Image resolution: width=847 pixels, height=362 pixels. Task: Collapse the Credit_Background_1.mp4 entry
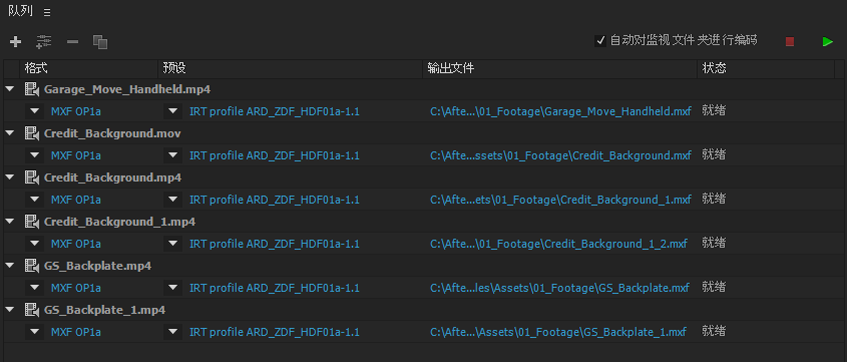pyautogui.click(x=9, y=222)
